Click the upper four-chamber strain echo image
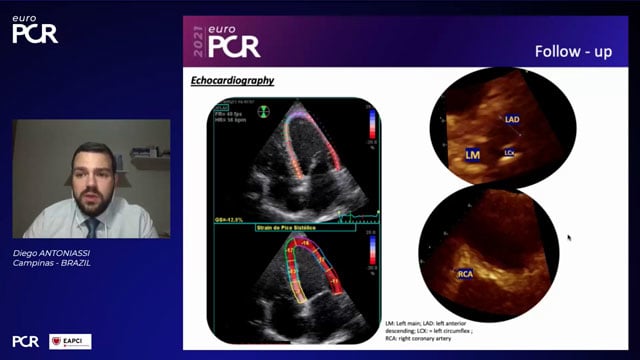The width and height of the screenshot is (640, 360). tap(297, 161)
